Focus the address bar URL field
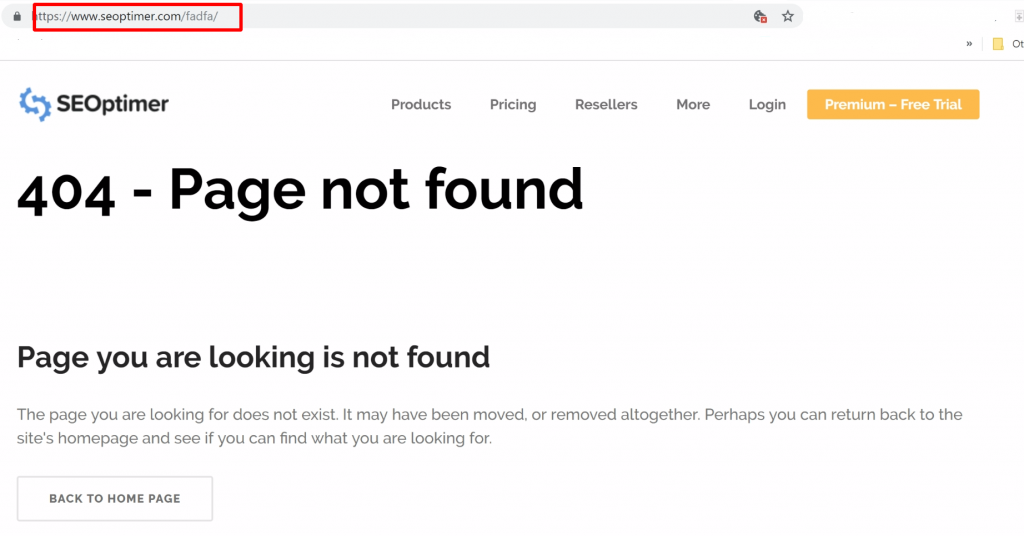 (x=400, y=17)
